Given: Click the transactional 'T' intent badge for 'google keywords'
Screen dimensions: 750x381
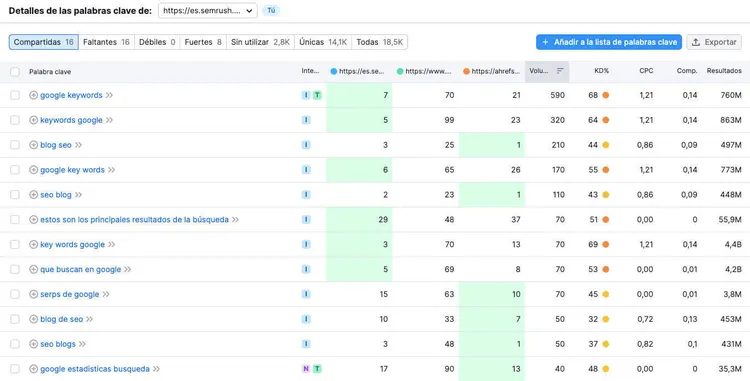Looking at the screenshot, I should point(317,95).
